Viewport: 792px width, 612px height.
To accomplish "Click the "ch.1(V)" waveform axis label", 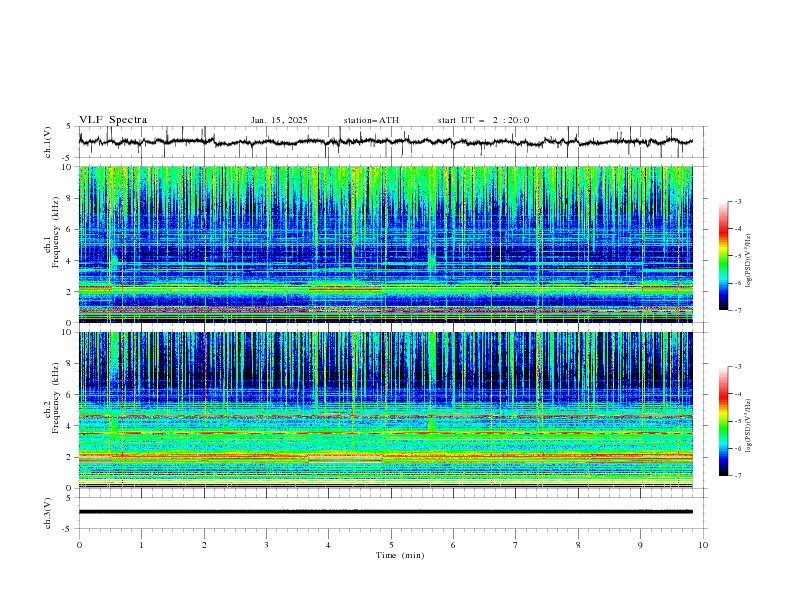I will point(48,142).
